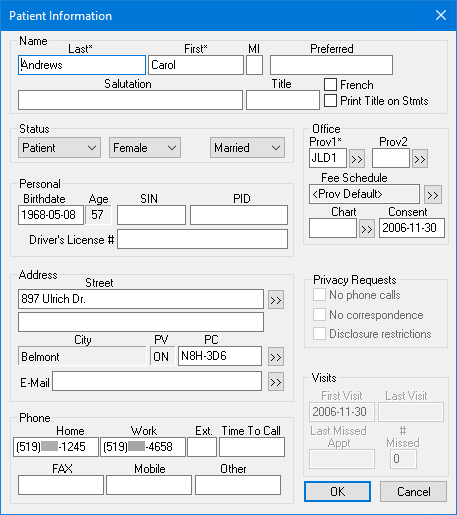Check the No phone calls option
The height and width of the screenshot is (515, 457).
click(x=319, y=295)
